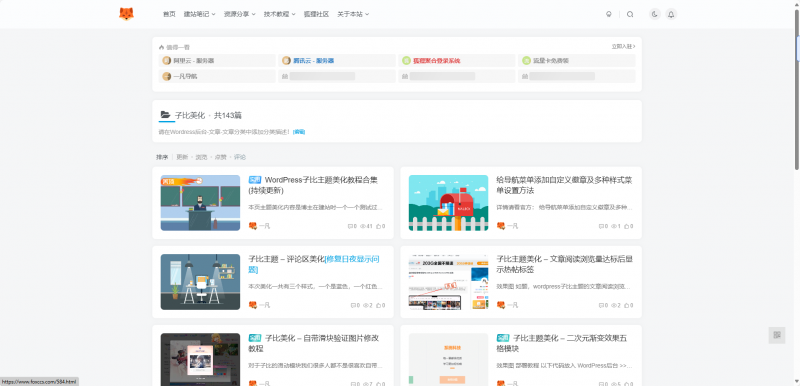This screenshot has width=800, height=386.
Task: Click the desk with lamps thumbnail image
Action: click(200, 282)
